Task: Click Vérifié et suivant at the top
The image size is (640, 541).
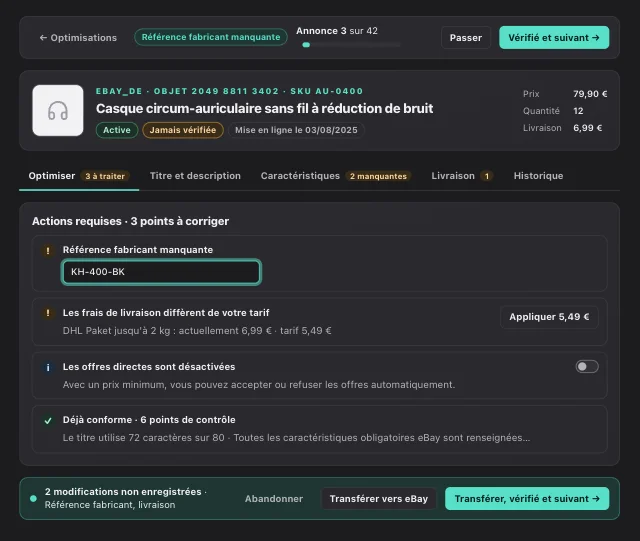Action: point(554,38)
